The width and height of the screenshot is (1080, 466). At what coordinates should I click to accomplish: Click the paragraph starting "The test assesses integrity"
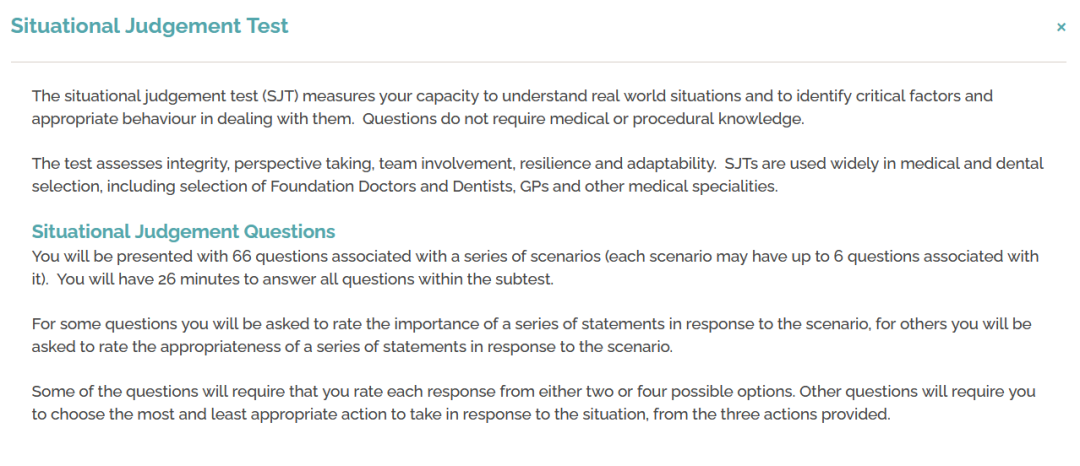(x=537, y=176)
